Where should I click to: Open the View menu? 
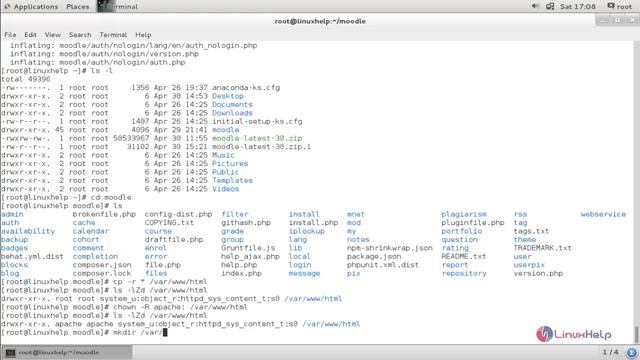53,35
